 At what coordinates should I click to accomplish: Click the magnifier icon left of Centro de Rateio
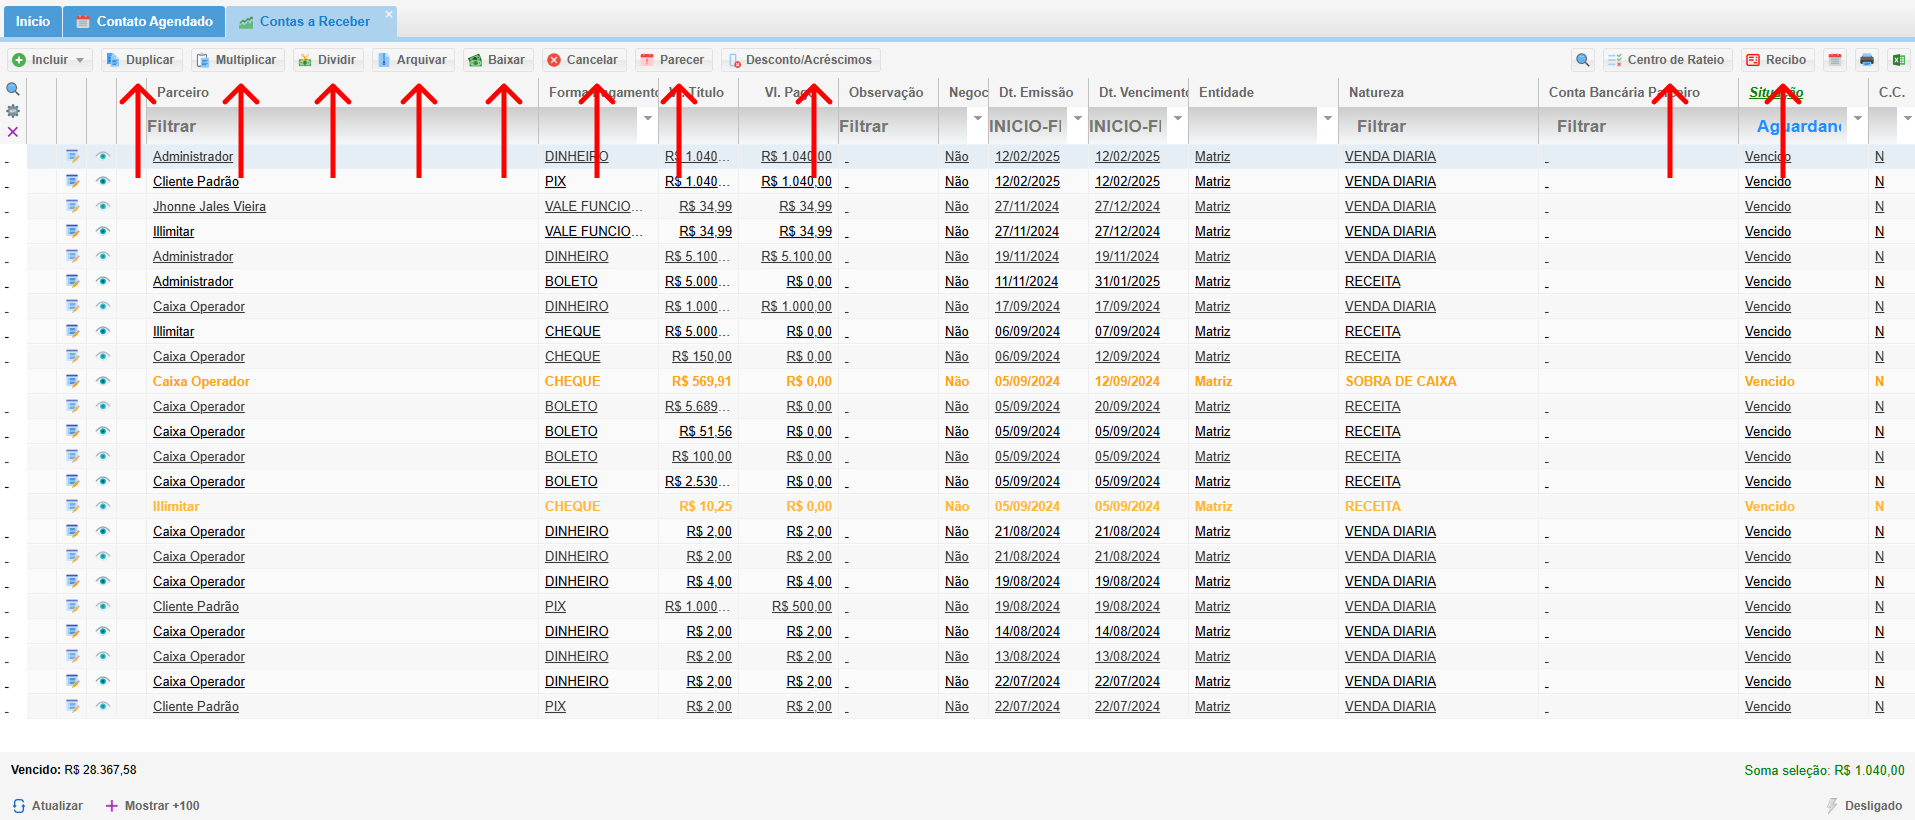1582,60
